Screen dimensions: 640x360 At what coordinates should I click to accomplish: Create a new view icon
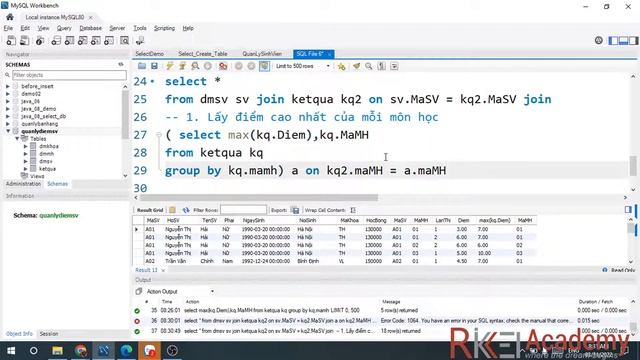point(82,40)
